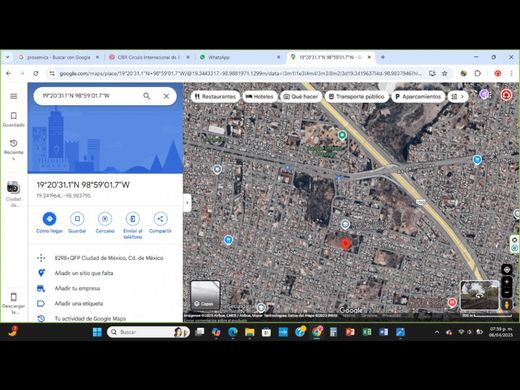Screen dimensions: 520x390
Task: Close the WhatsApp tab
Action: (x=279, y=57)
